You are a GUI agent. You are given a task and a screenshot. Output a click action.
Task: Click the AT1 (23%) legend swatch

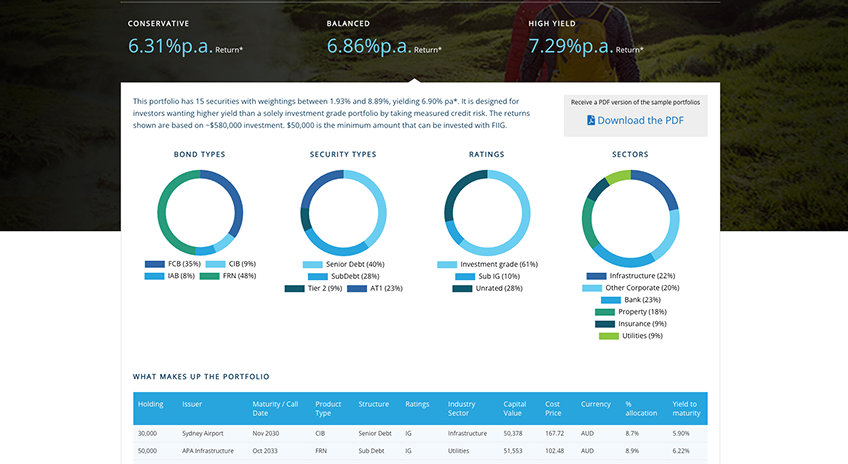click(357, 289)
